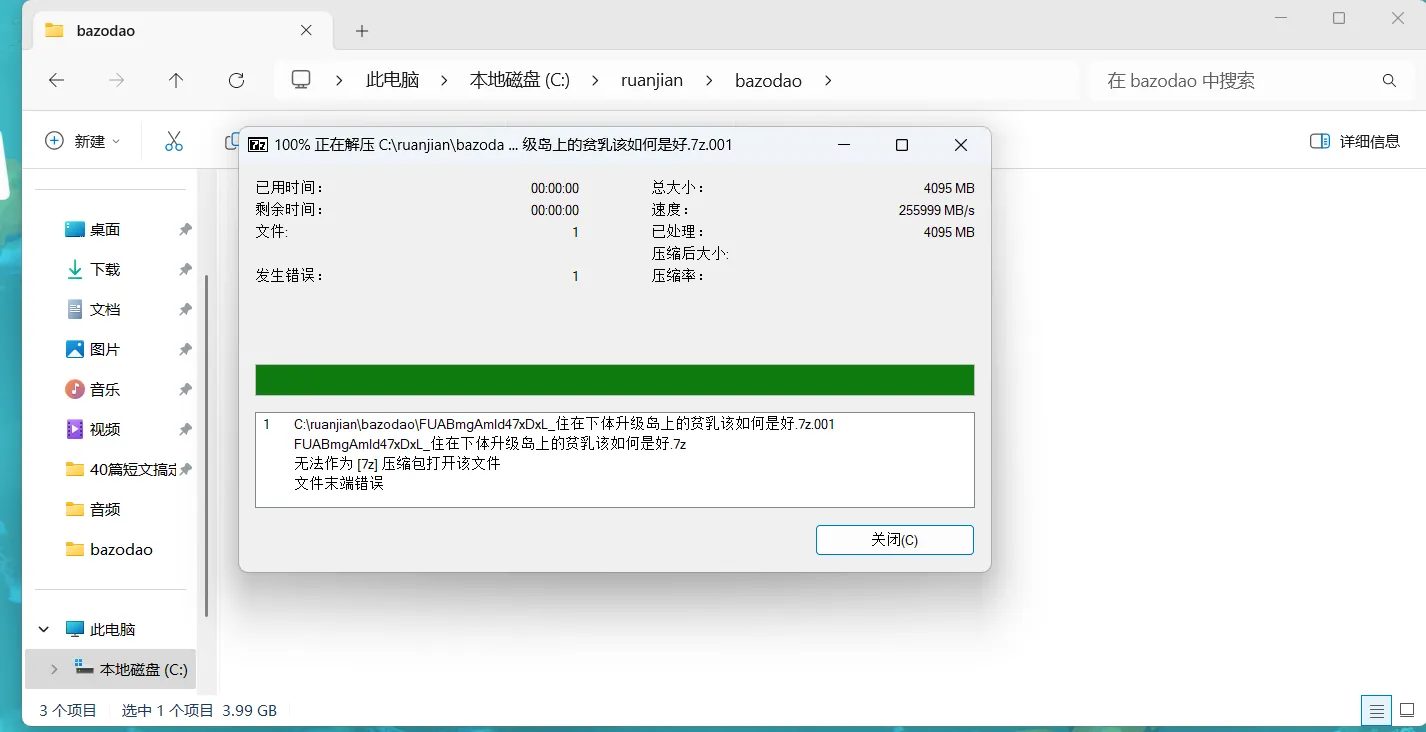Click the green extraction progress bar
This screenshot has width=1426, height=732.
[615, 380]
